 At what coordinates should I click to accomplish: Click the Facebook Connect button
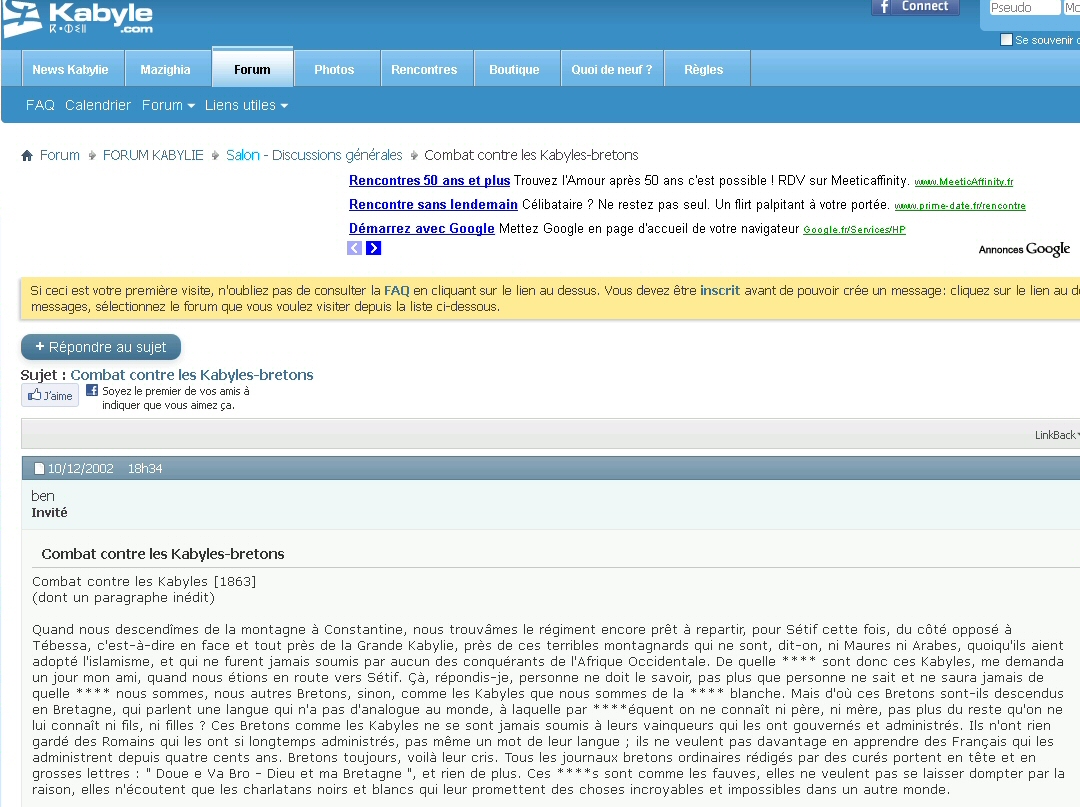click(915, 7)
